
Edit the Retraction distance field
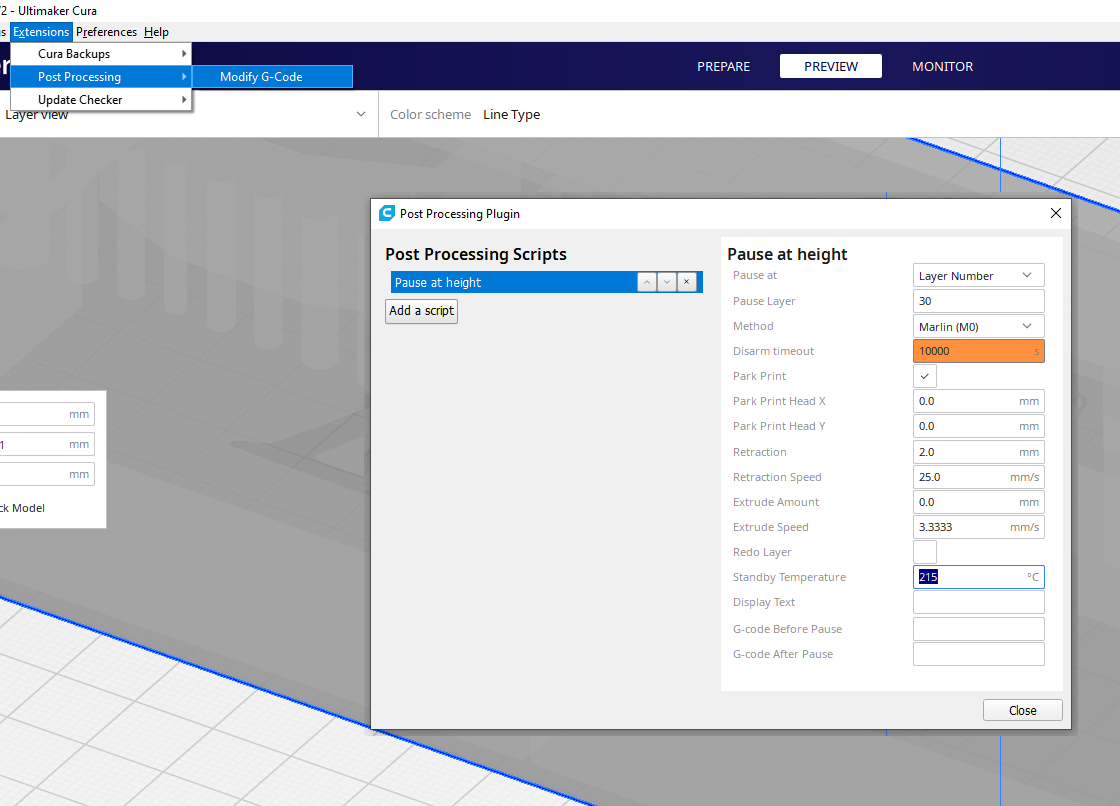[979, 452]
